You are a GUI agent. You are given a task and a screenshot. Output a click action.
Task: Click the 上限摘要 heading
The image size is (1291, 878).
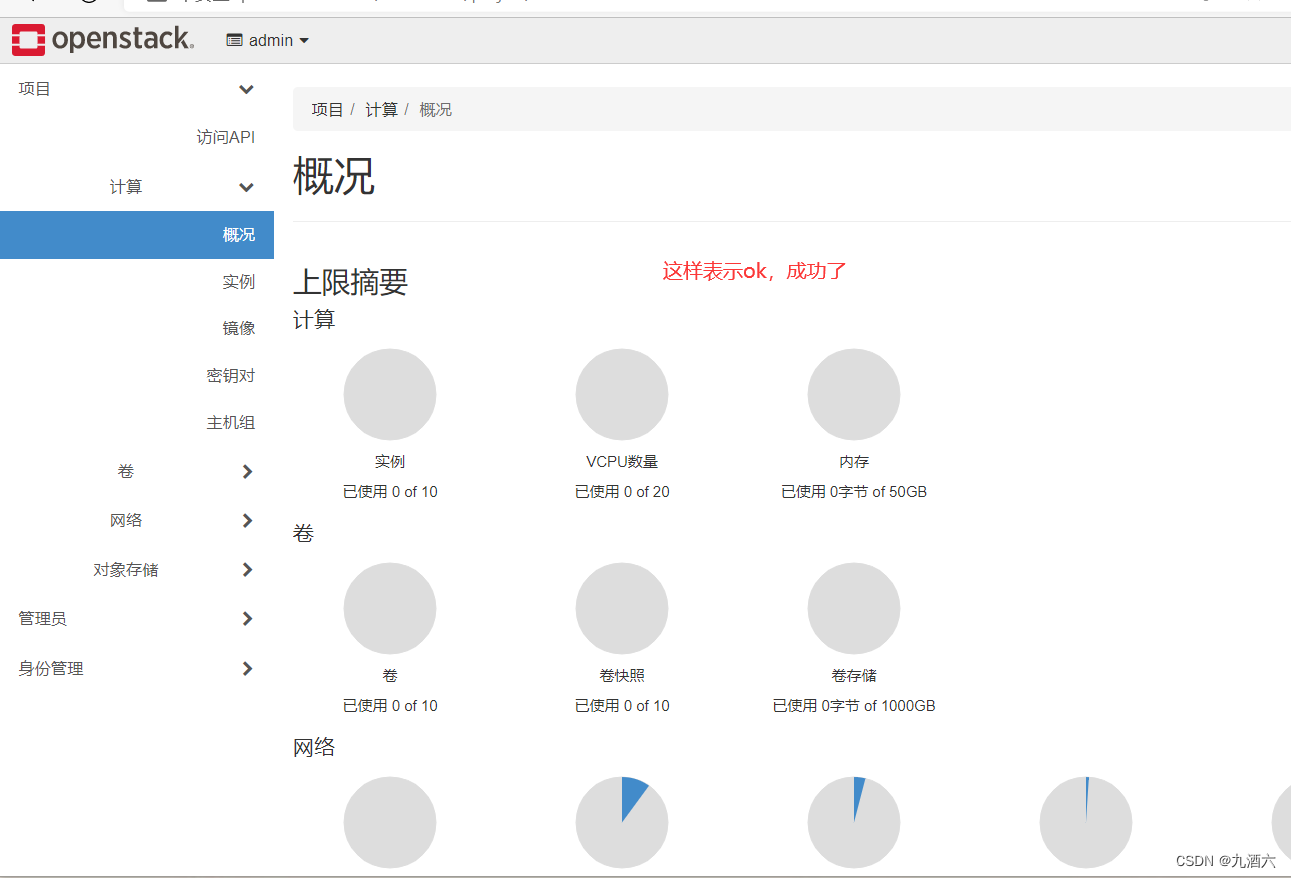(350, 282)
